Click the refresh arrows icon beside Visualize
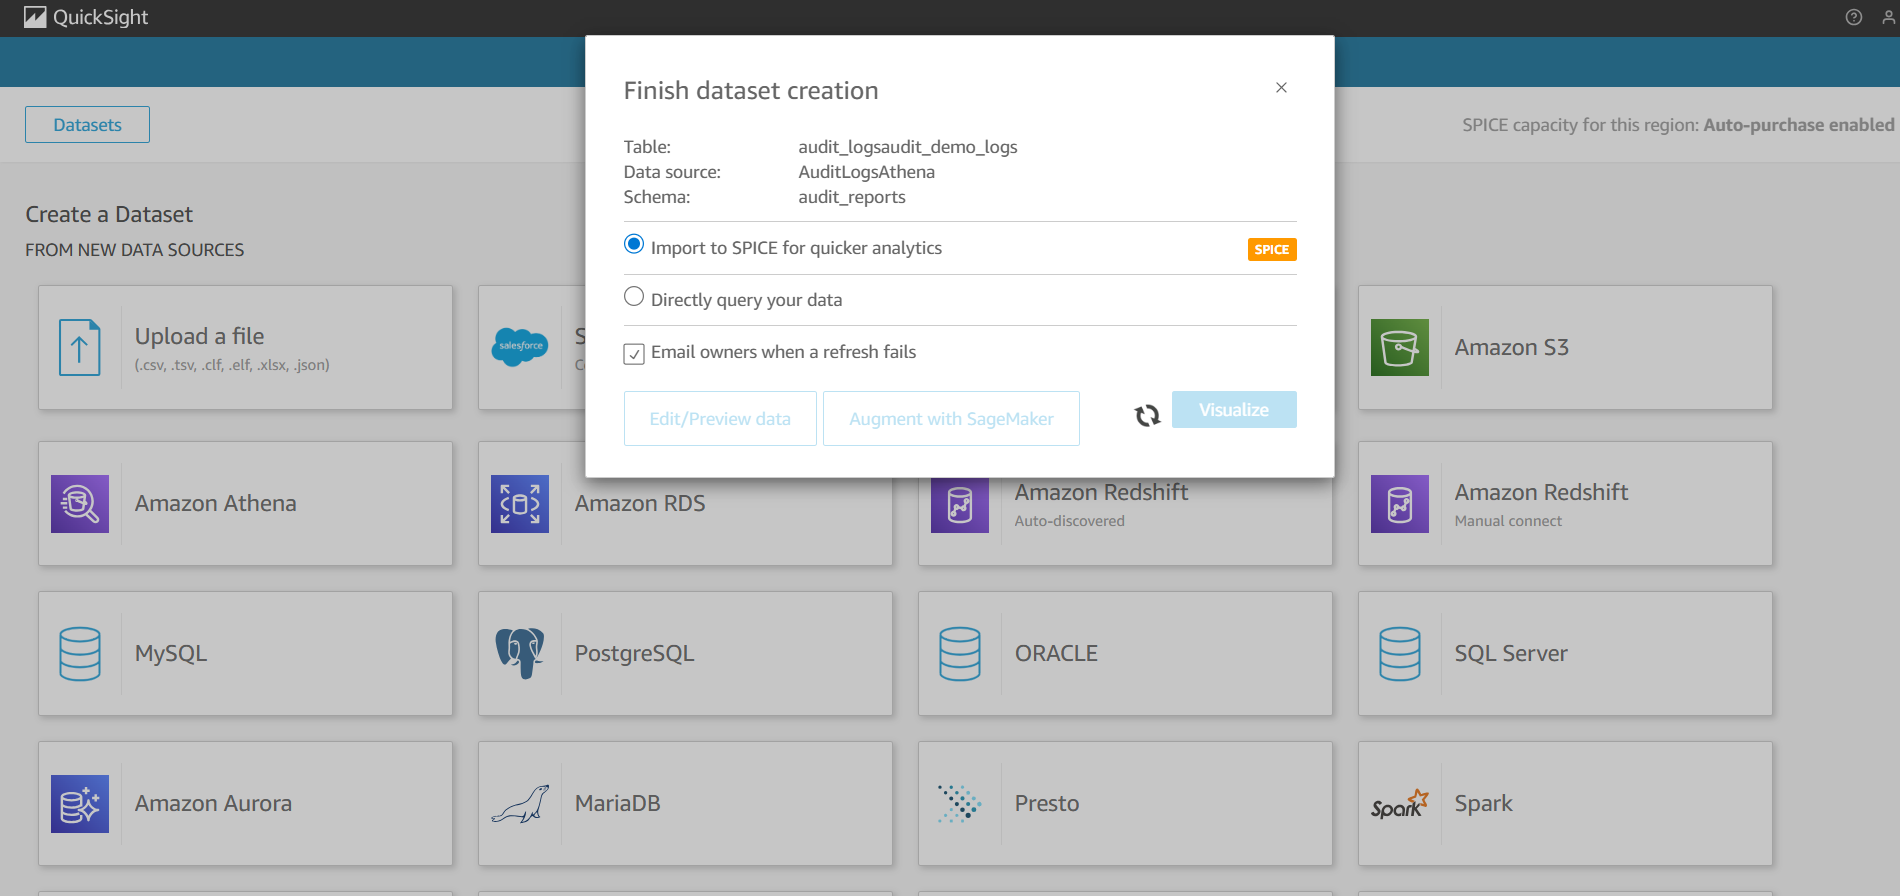This screenshot has height=896, width=1900. click(1147, 415)
